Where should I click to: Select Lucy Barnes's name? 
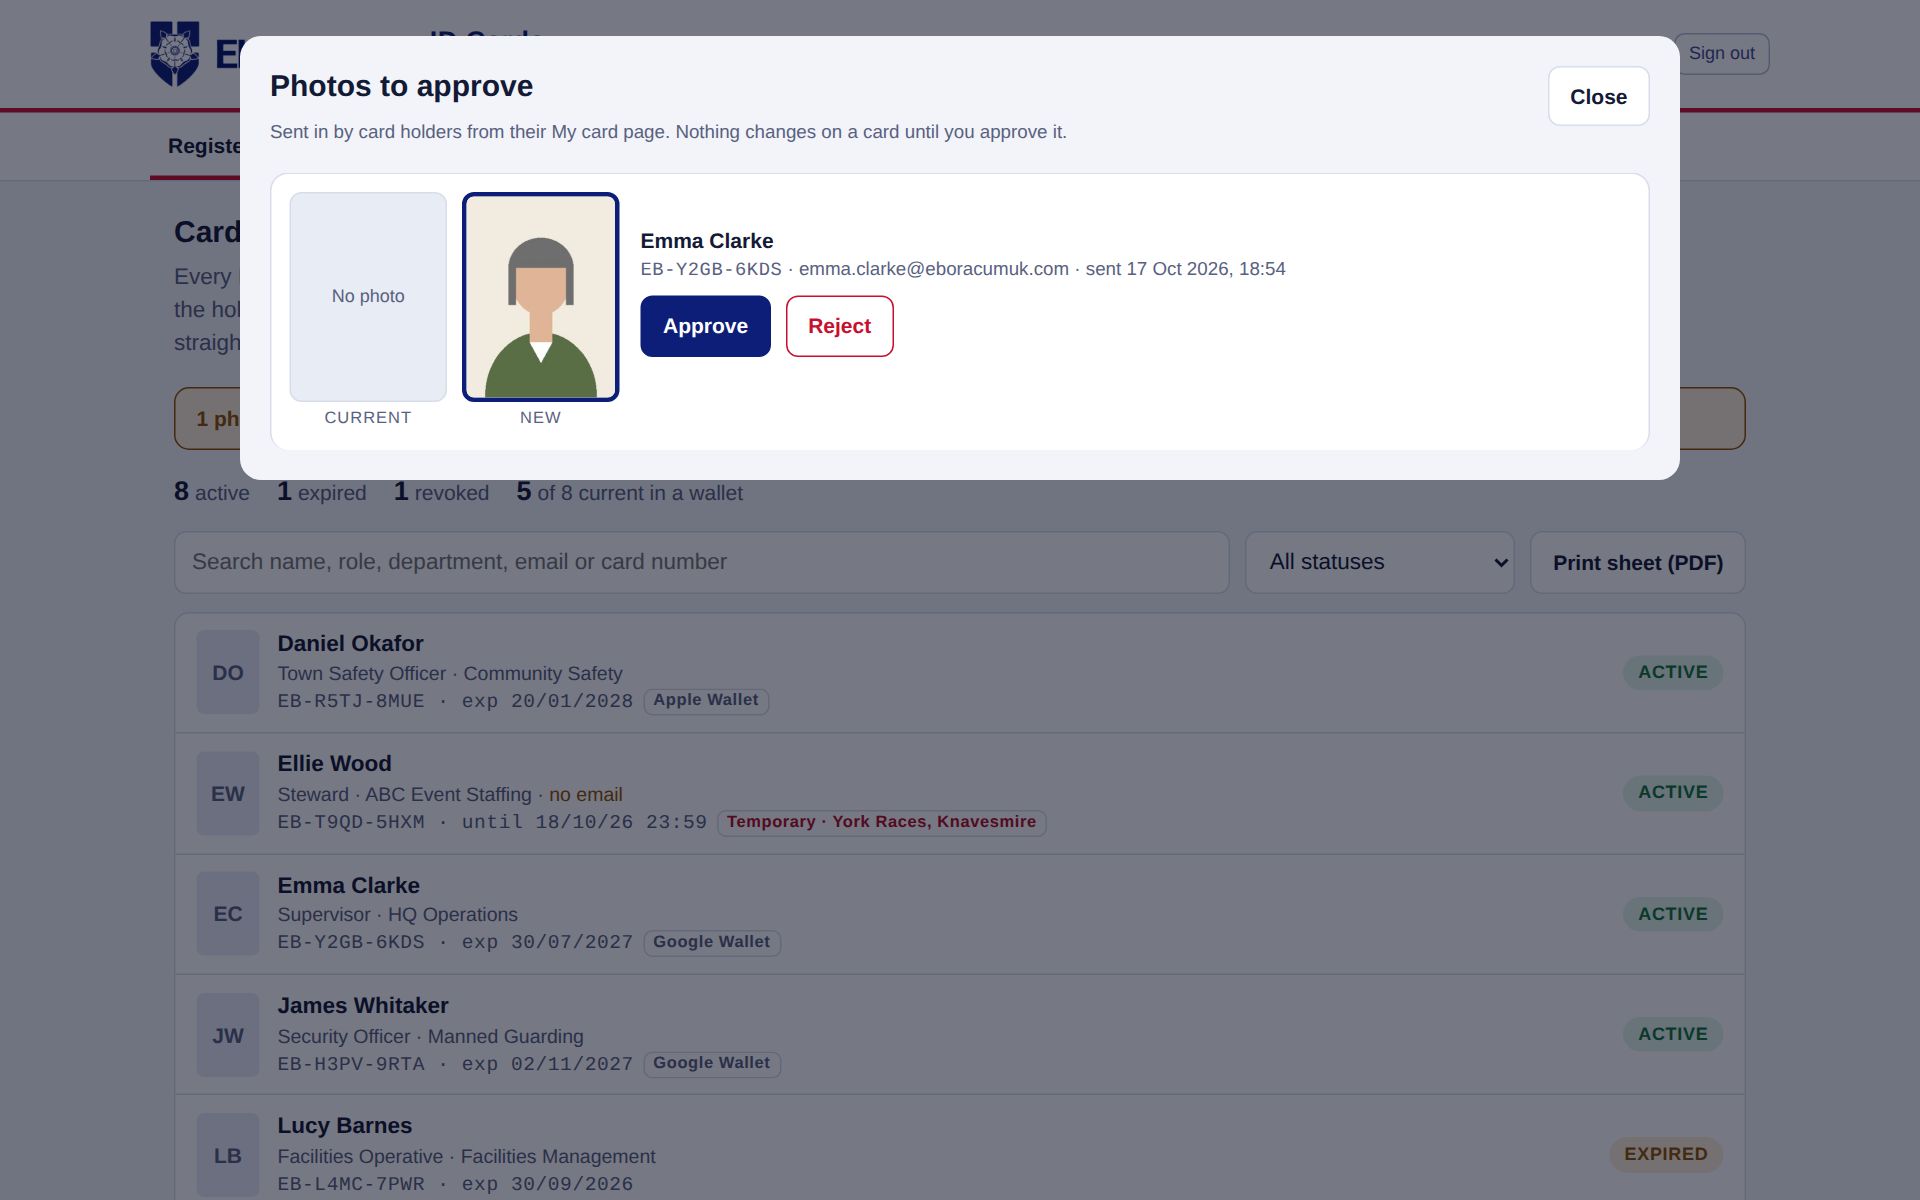[x=344, y=1125]
